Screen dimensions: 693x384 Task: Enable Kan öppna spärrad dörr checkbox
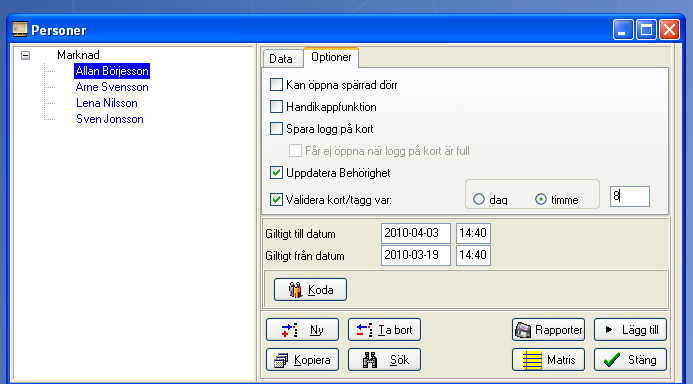[x=276, y=84]
